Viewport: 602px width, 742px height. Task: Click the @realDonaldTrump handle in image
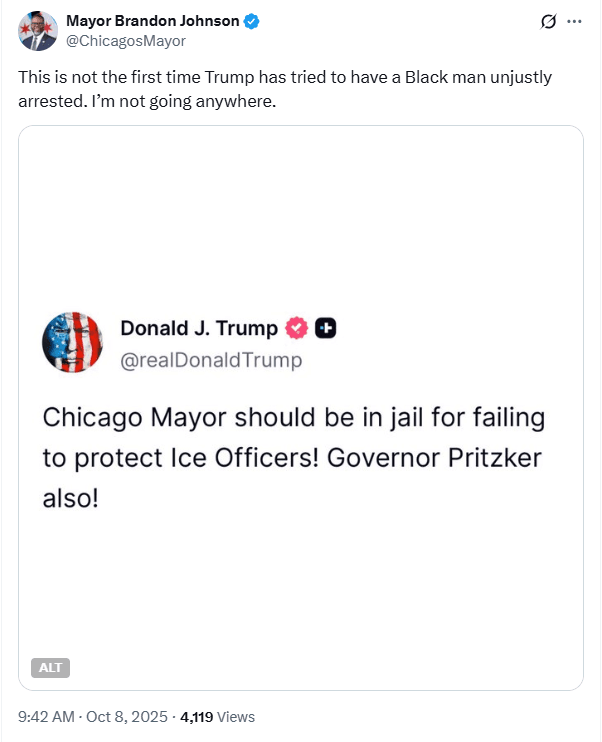tap(211, 360)
